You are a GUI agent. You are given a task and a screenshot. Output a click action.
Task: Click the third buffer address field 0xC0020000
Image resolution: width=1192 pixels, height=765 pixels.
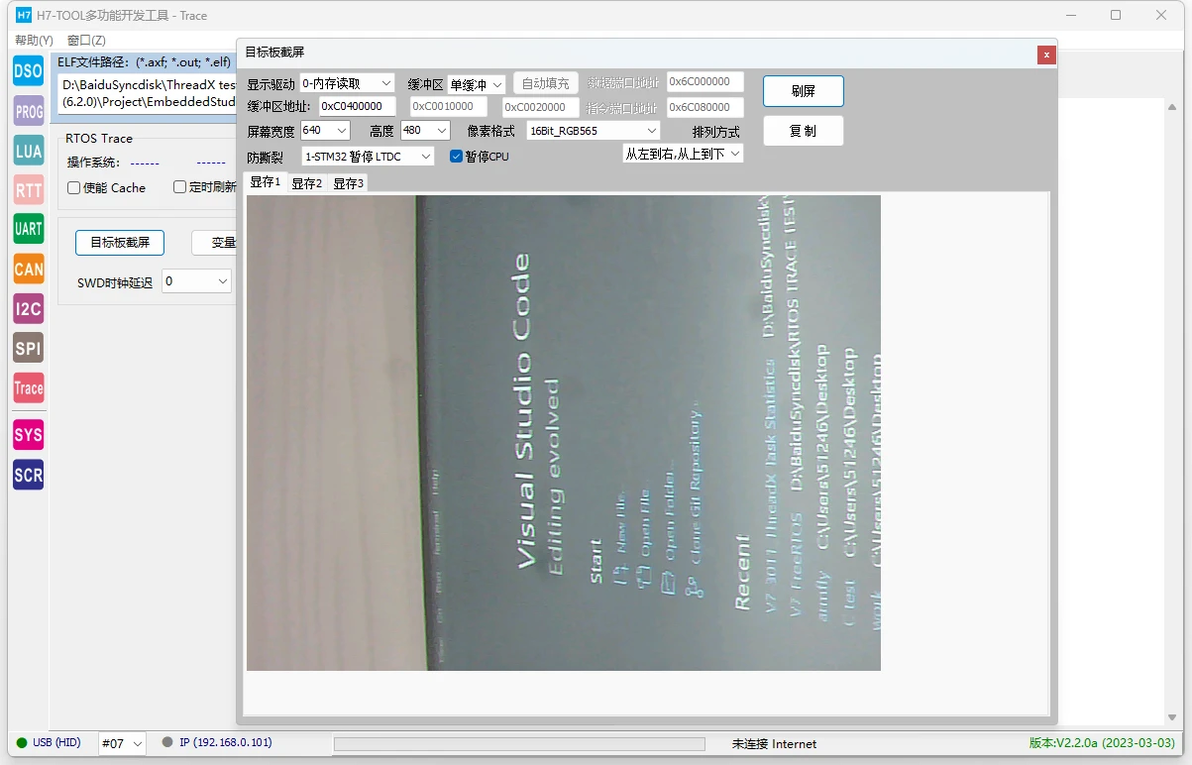pyautogui.click(x=541, y=107)
